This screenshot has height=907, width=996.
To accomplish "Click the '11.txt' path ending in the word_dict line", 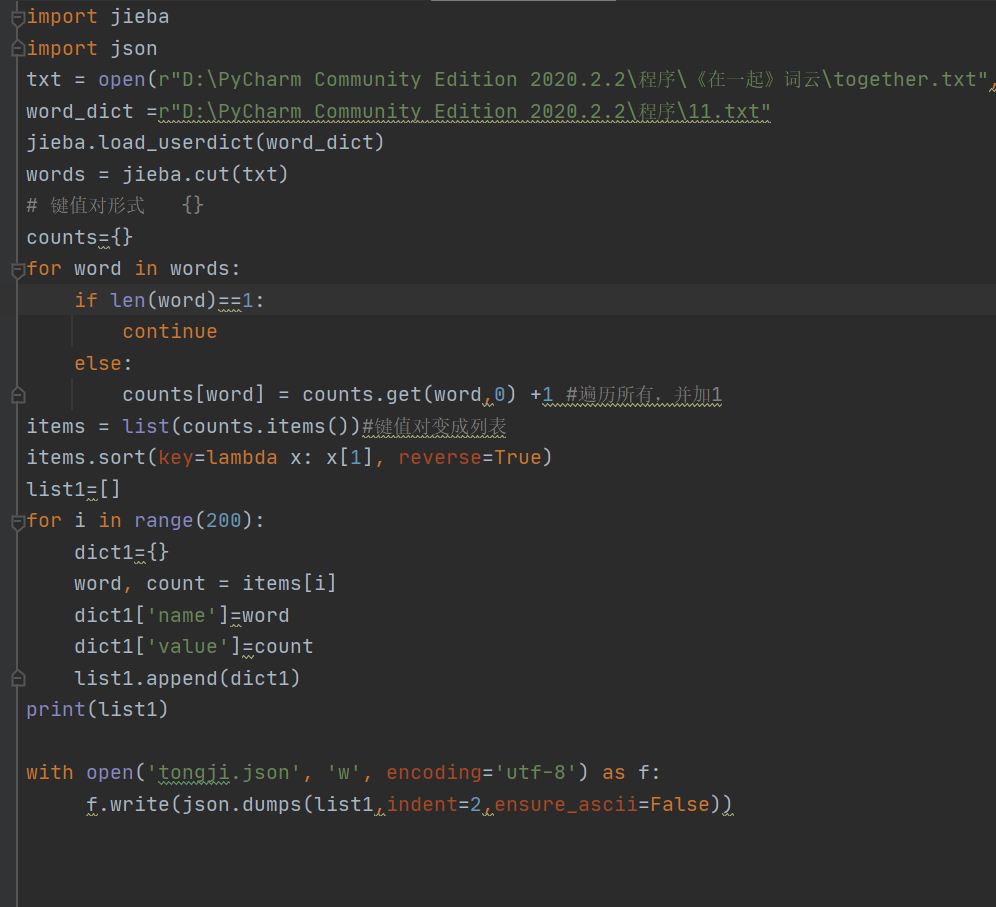I will 723,111.
